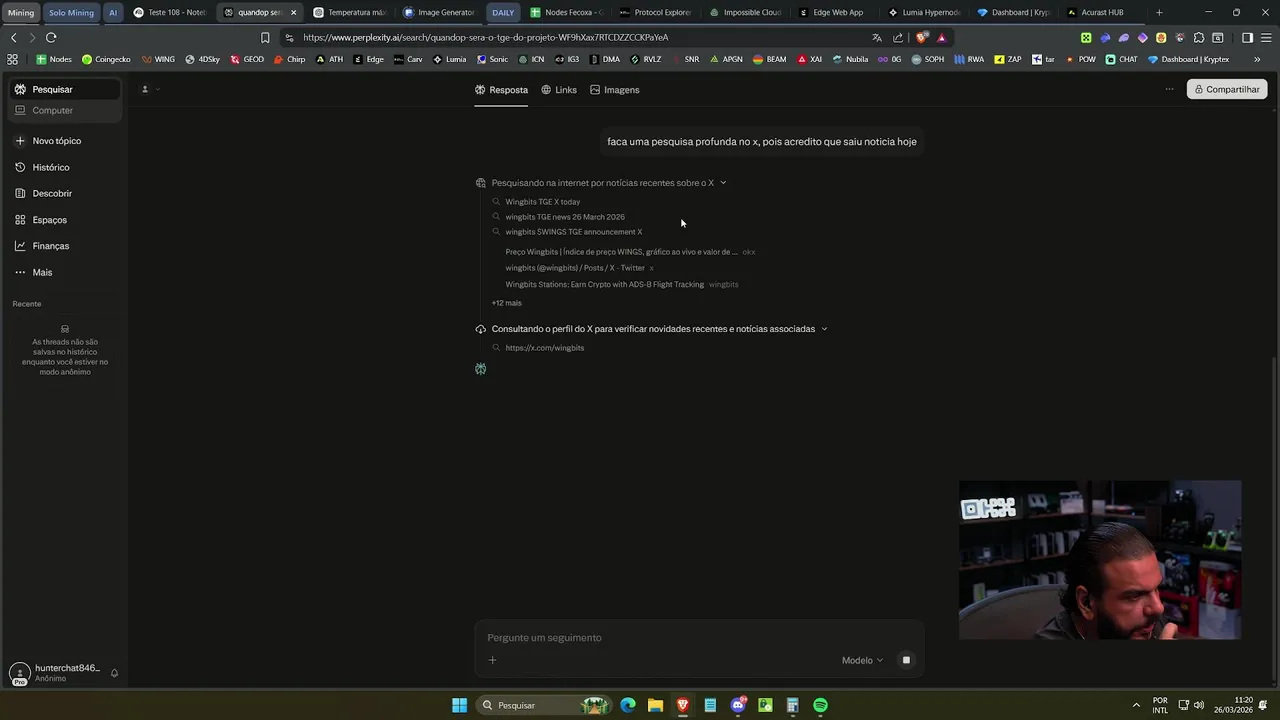
Task: Open 'Wingbits Stations: Earn Crypto' source link
Action: tap(621, 284)
